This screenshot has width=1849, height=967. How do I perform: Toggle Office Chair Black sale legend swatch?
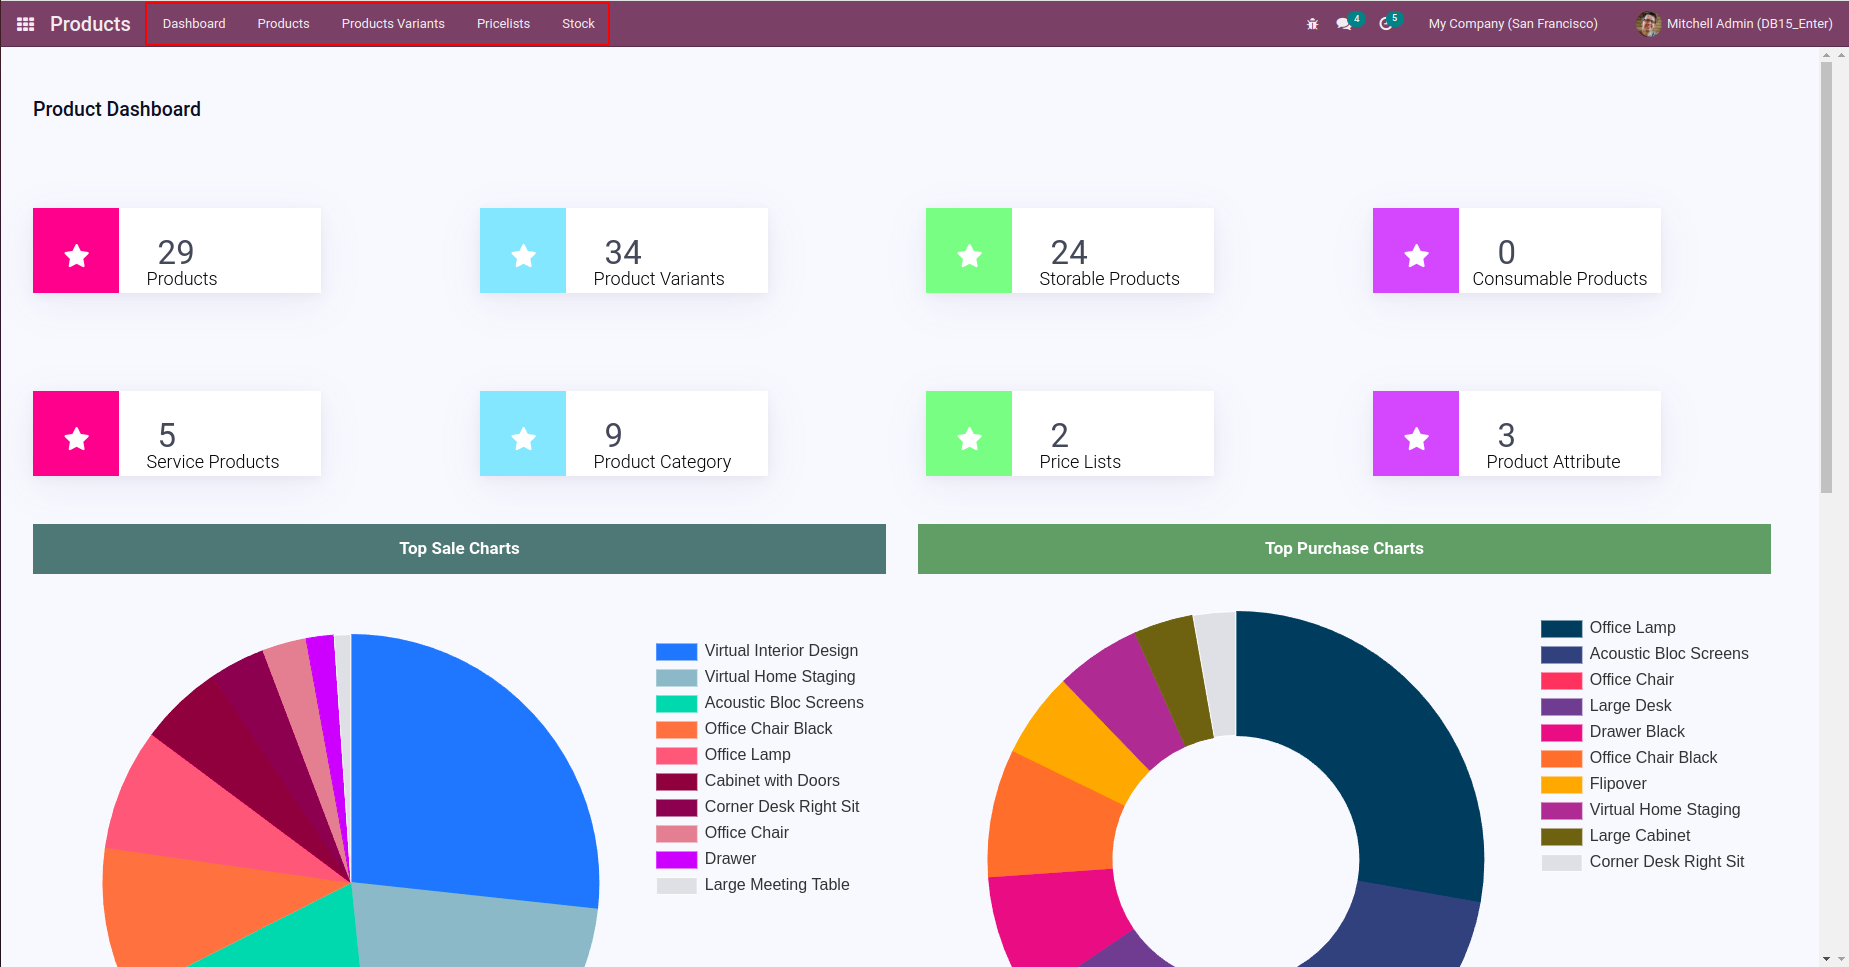[676, 730]
